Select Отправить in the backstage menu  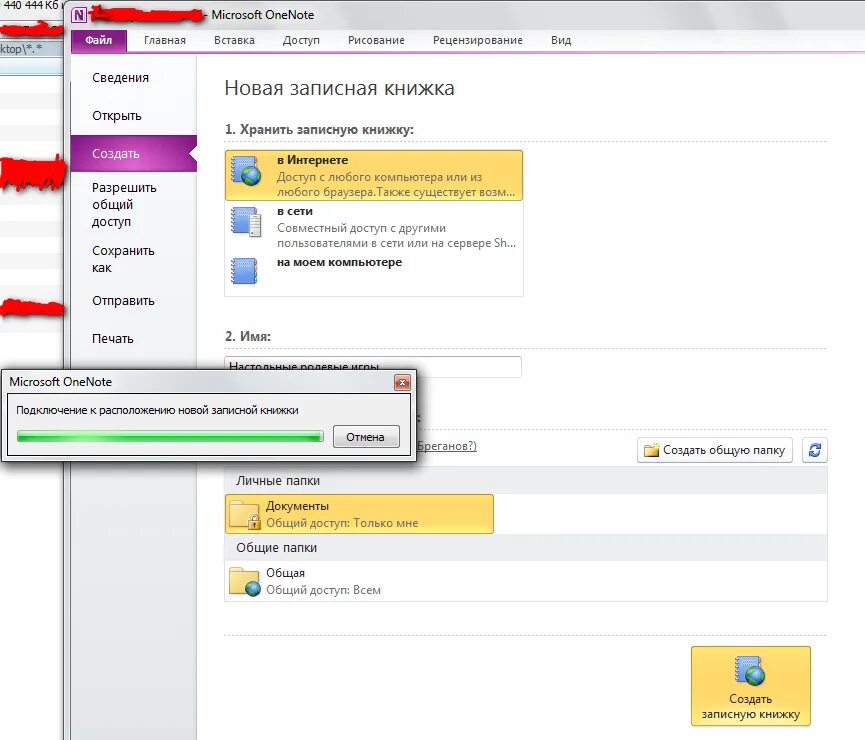pyautogui.click(x=134, y=301)
